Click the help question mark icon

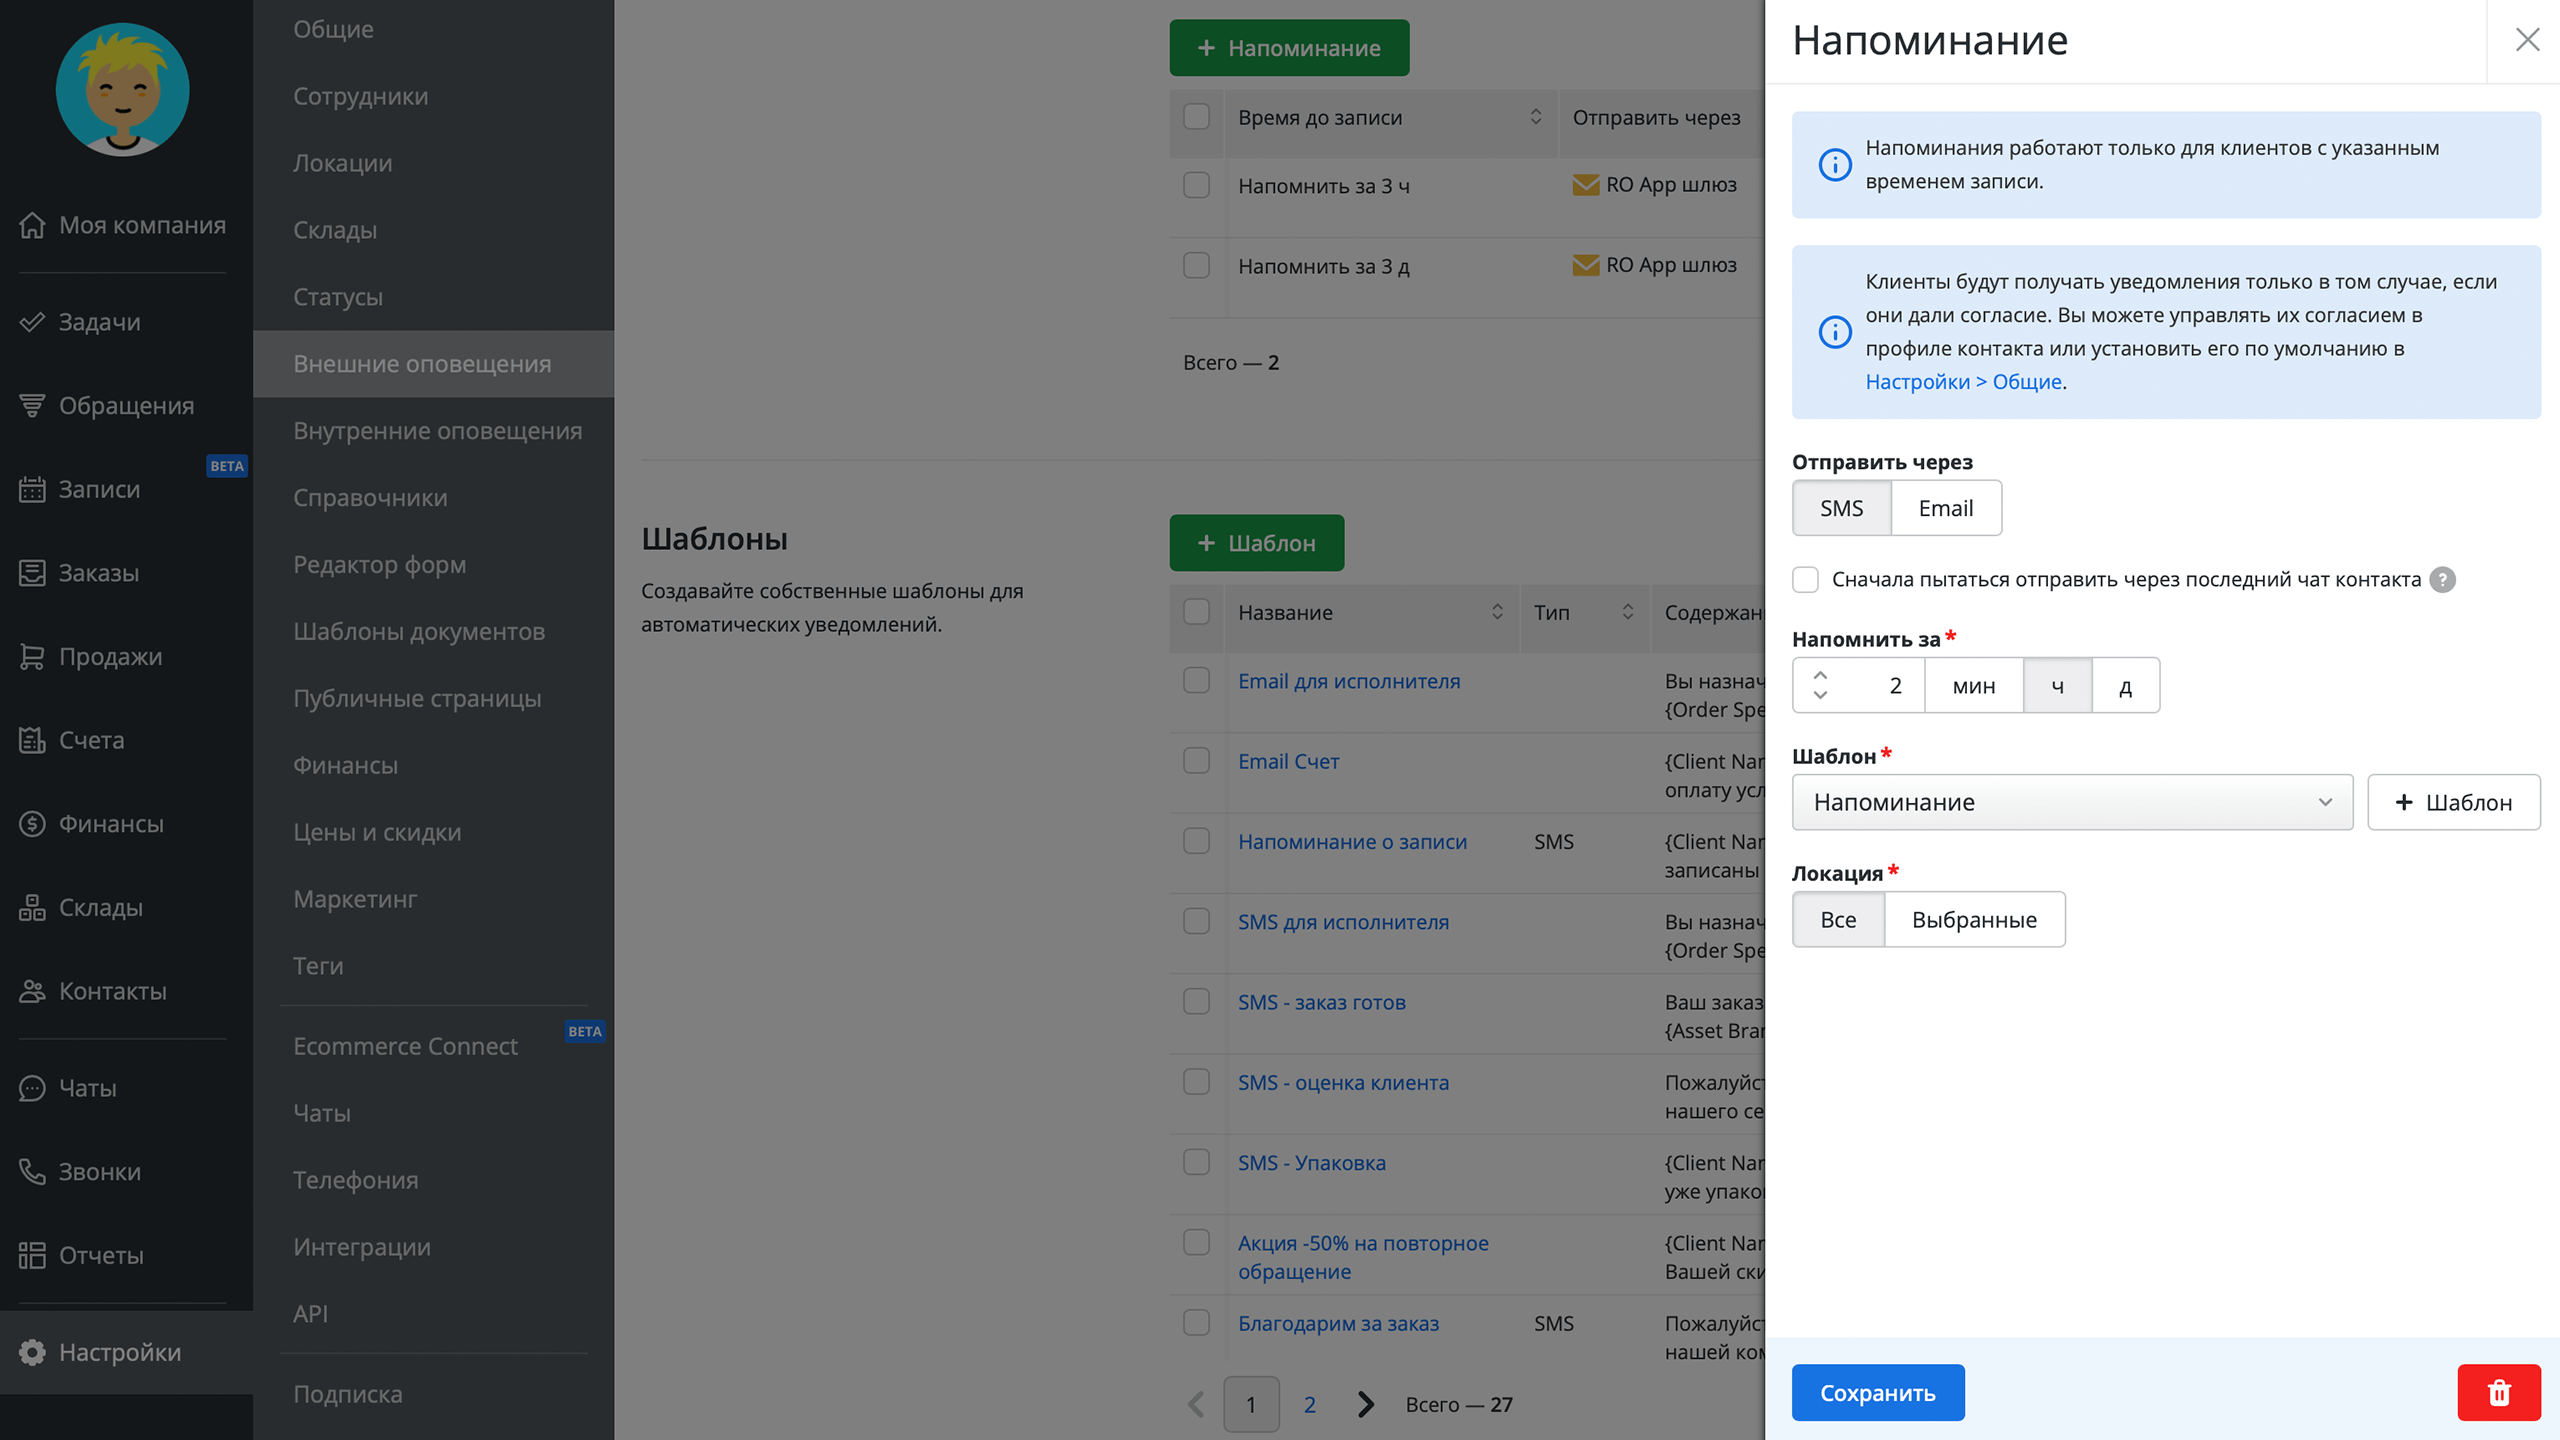2442,580
